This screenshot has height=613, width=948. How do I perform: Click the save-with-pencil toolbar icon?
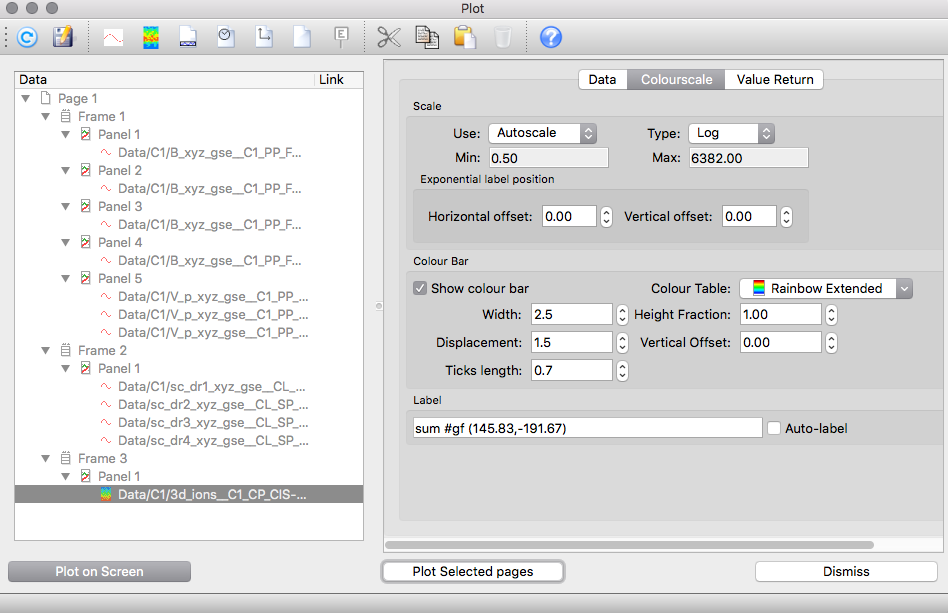pyautogui.click(x=63, y=38)
